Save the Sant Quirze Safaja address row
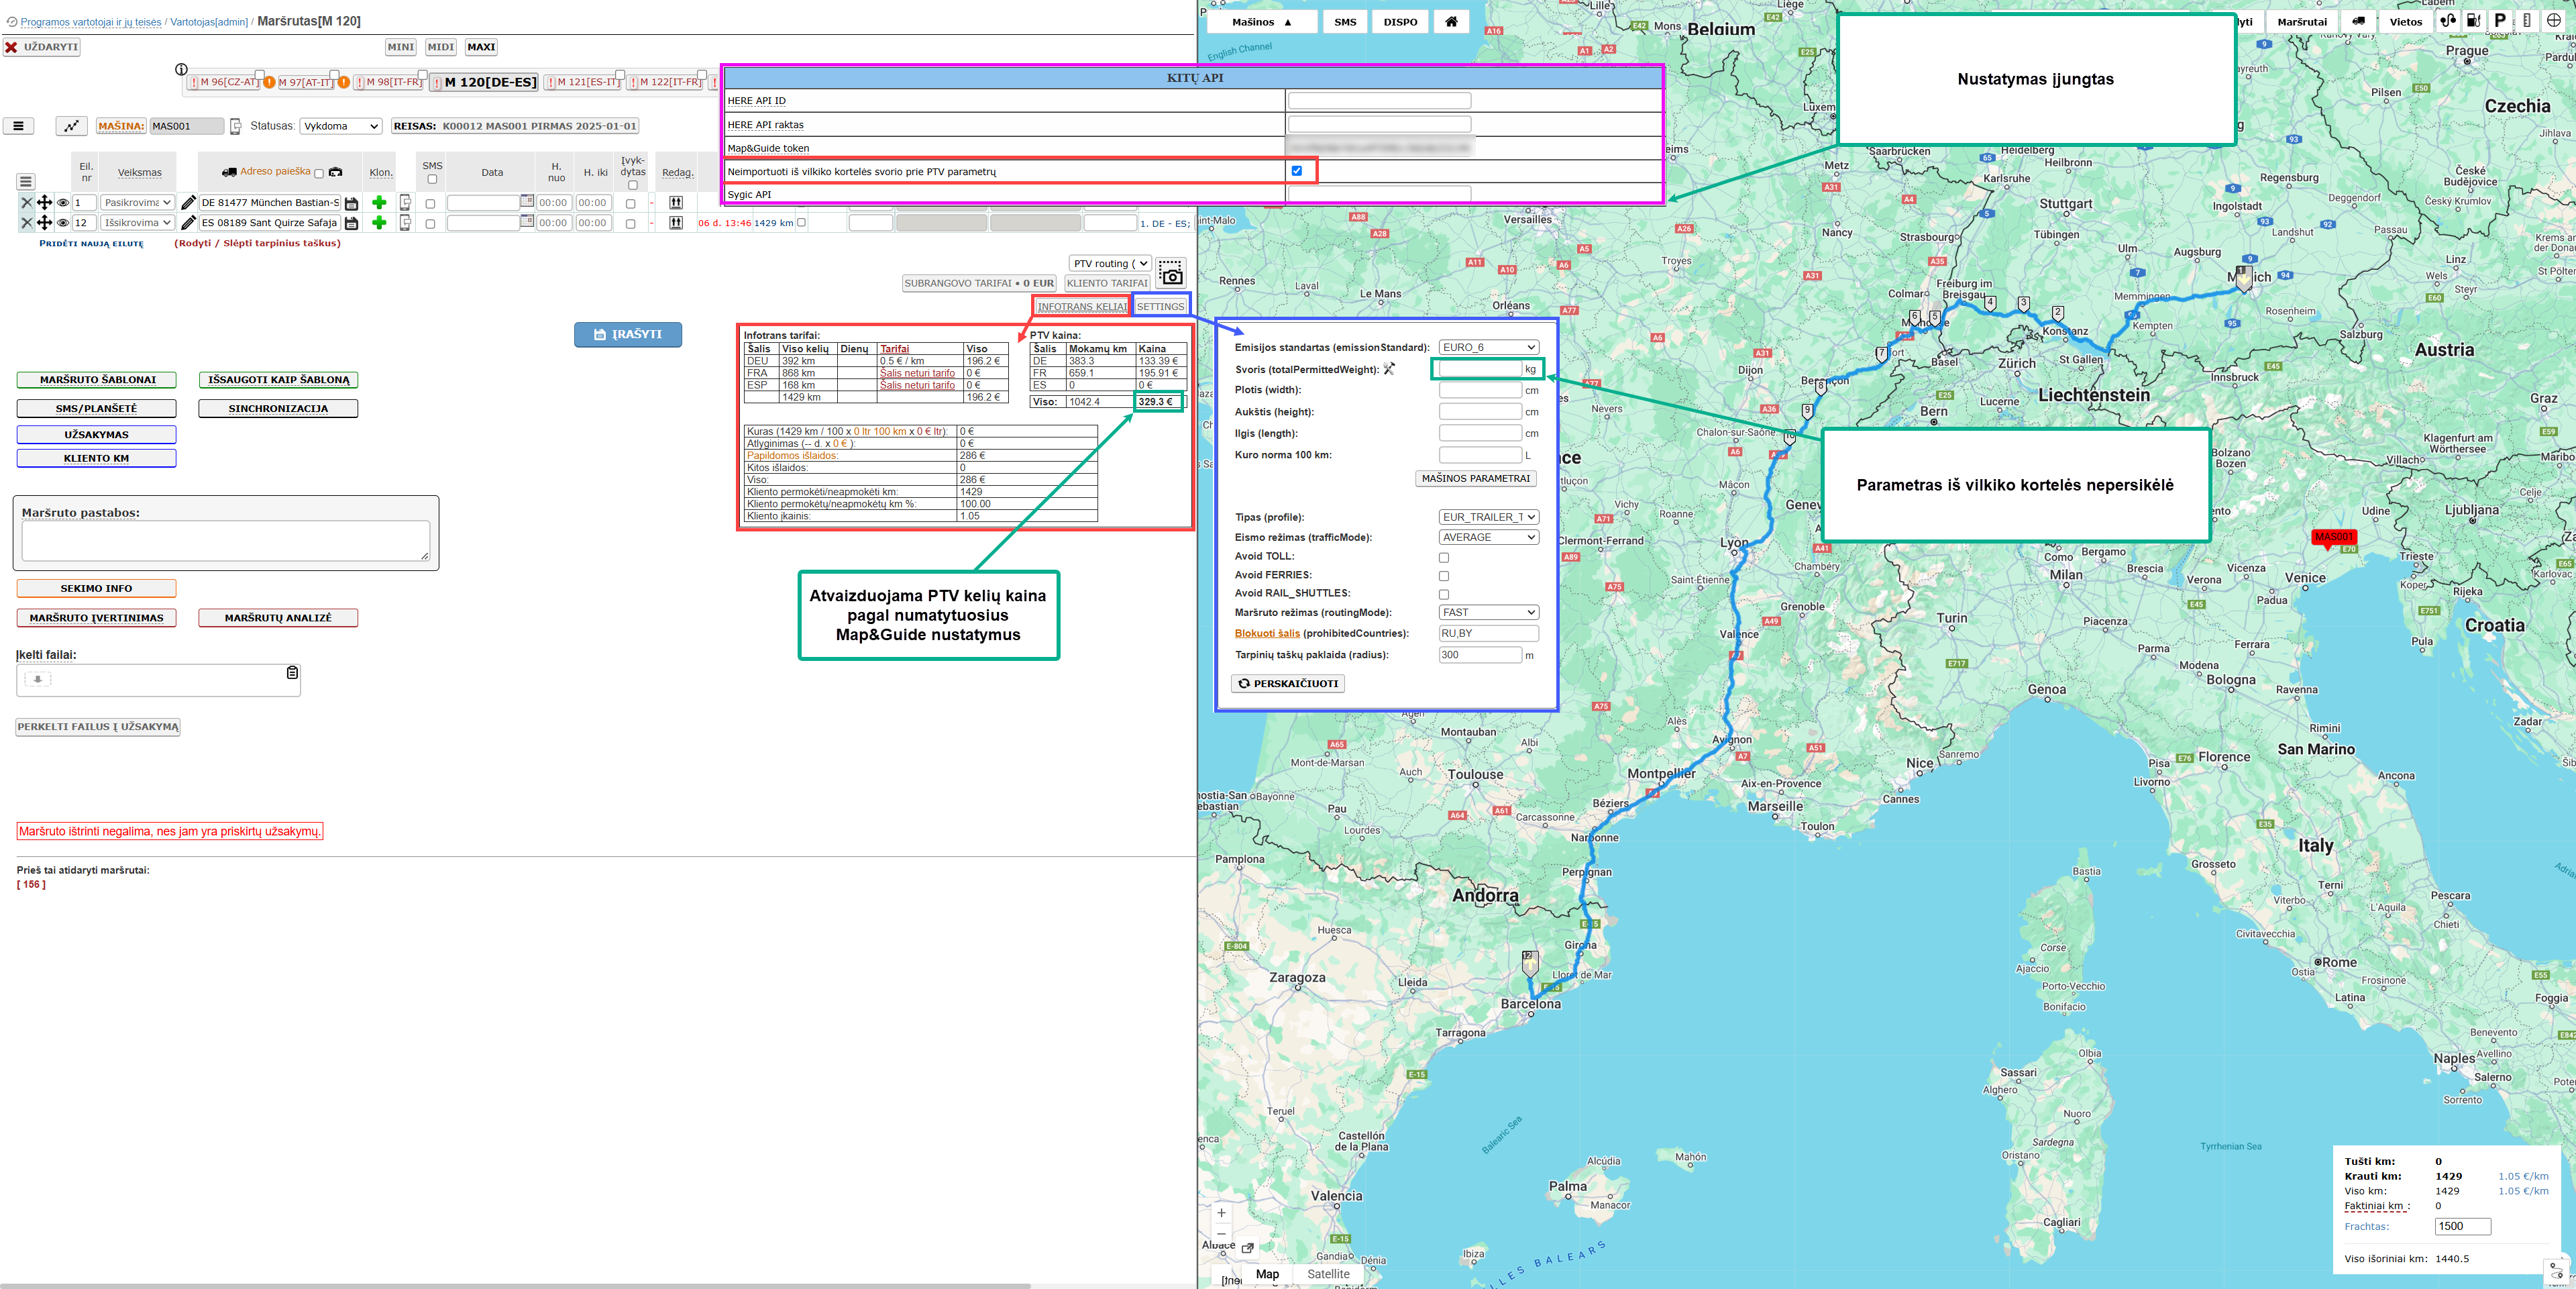The image size is (2576, 1289). click(x=351, y=223)
